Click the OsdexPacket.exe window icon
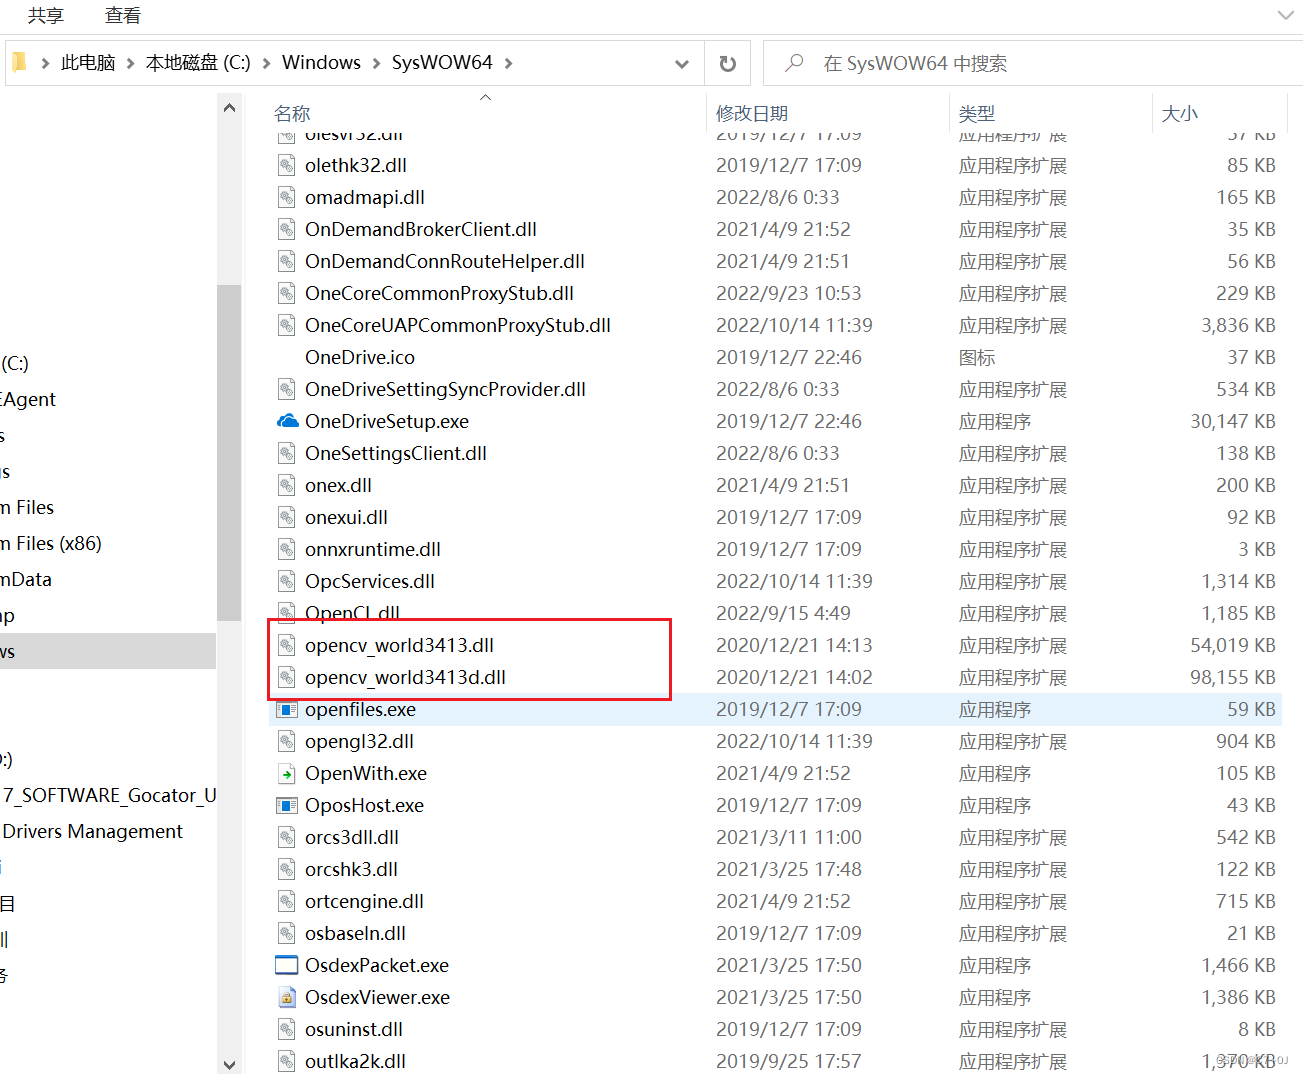This screenshot has height=1074, width=1303. pyautogui.click(x=287, y=965)
